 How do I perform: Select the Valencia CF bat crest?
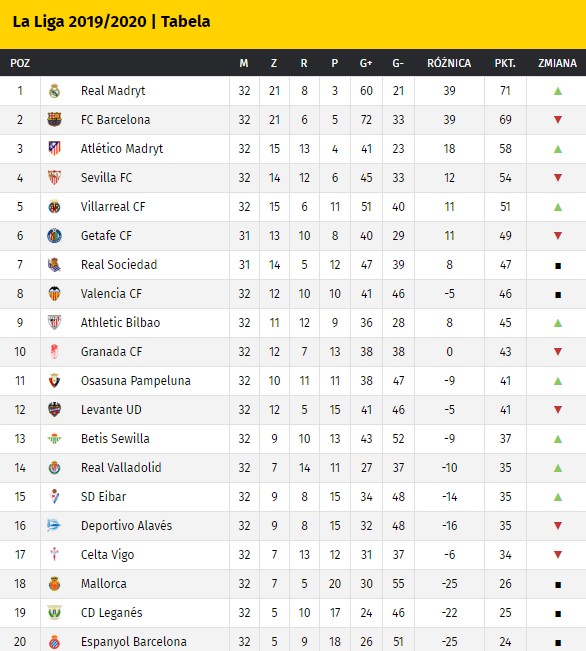[54, 294]
